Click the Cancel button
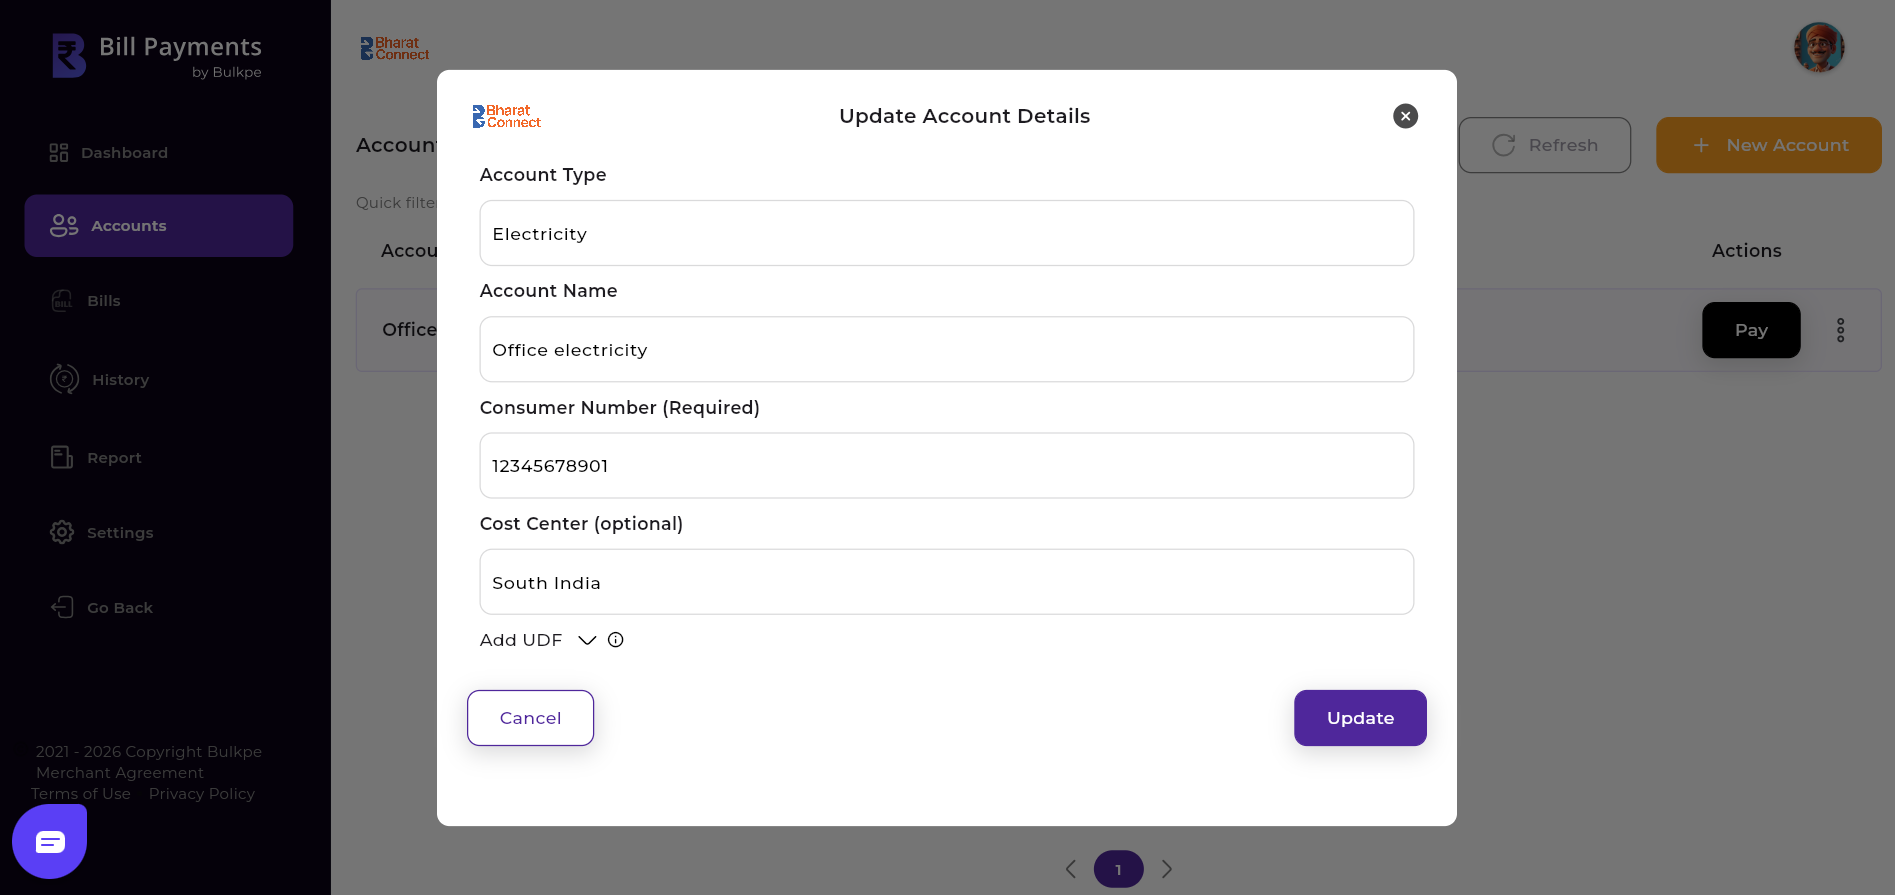 coord(530,718)
